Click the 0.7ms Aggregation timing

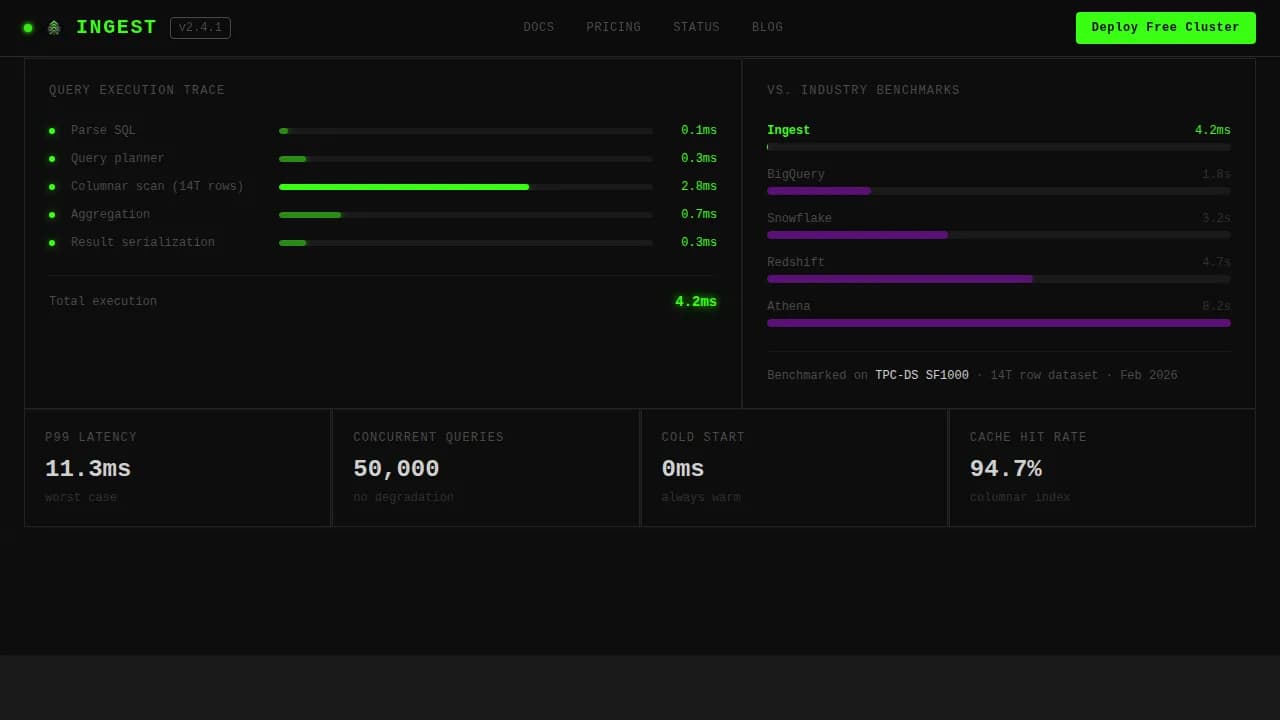(699, 215)
